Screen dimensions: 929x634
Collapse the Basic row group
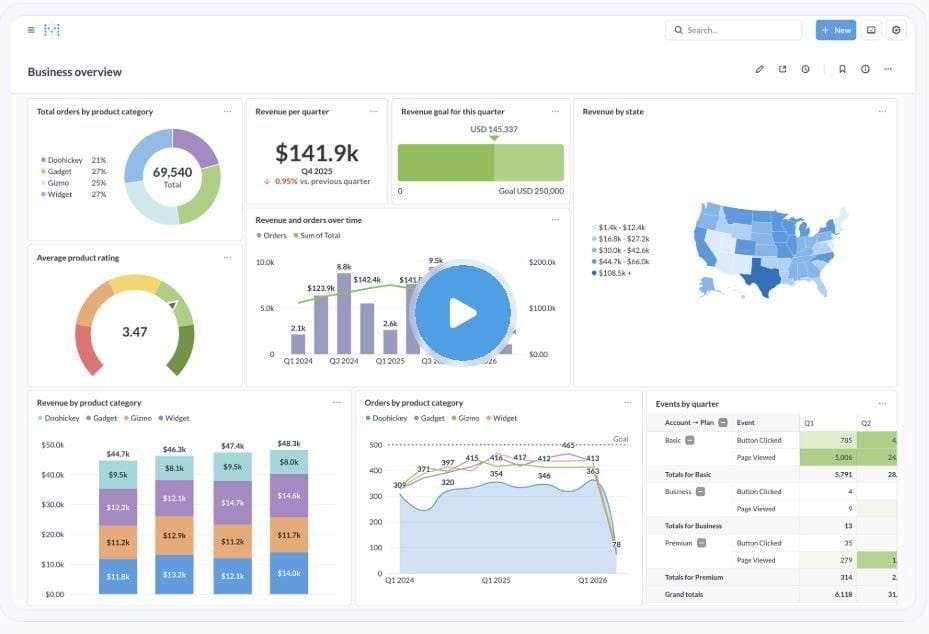[x=690, y=440]
